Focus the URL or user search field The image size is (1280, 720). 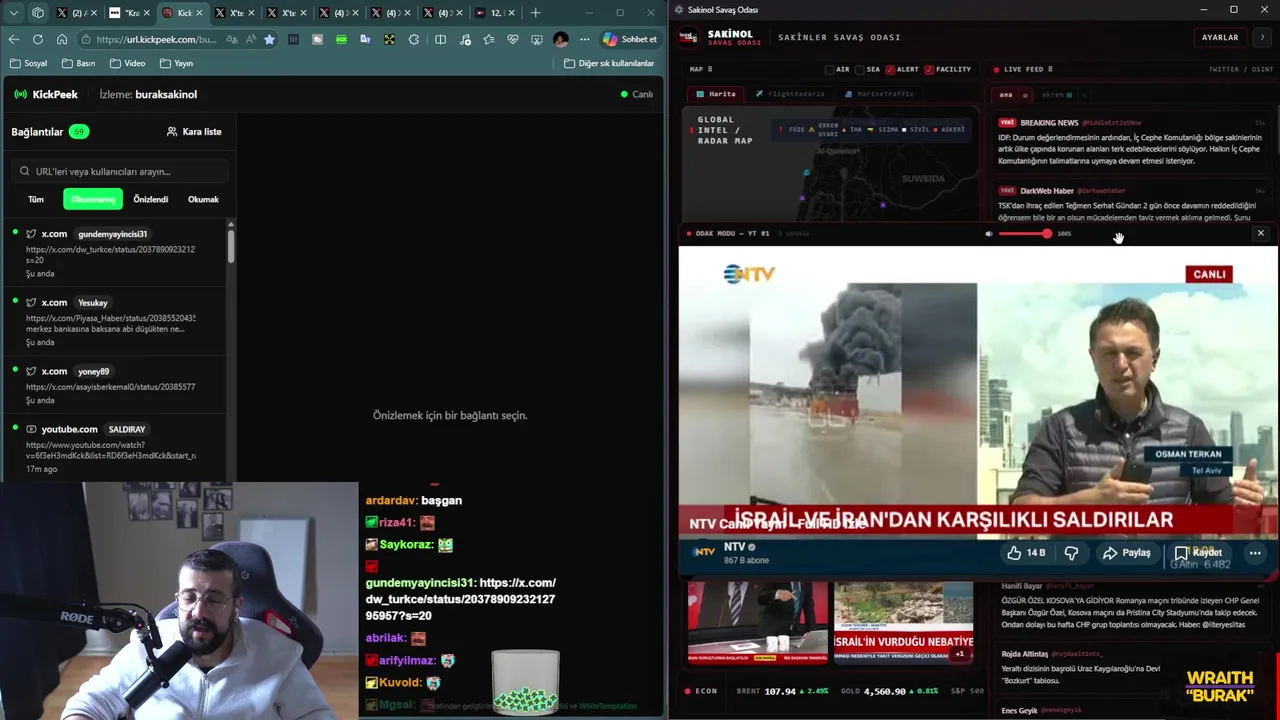(x=120, y=171)
